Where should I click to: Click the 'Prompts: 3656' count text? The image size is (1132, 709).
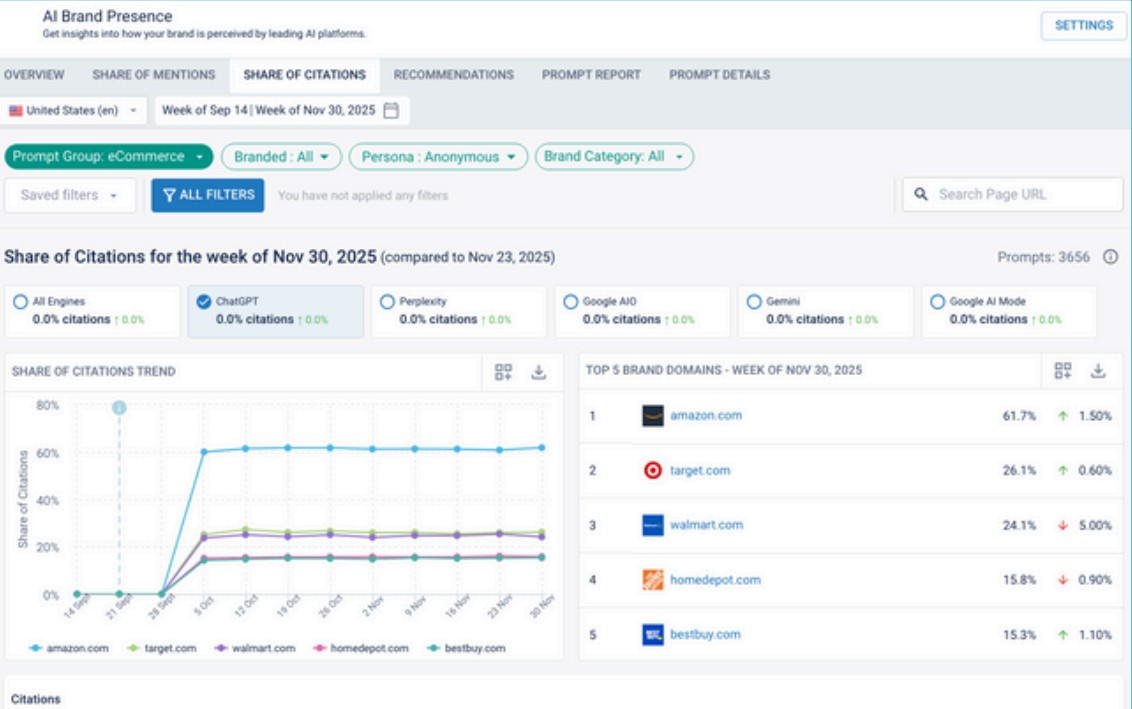point(1043,257)
